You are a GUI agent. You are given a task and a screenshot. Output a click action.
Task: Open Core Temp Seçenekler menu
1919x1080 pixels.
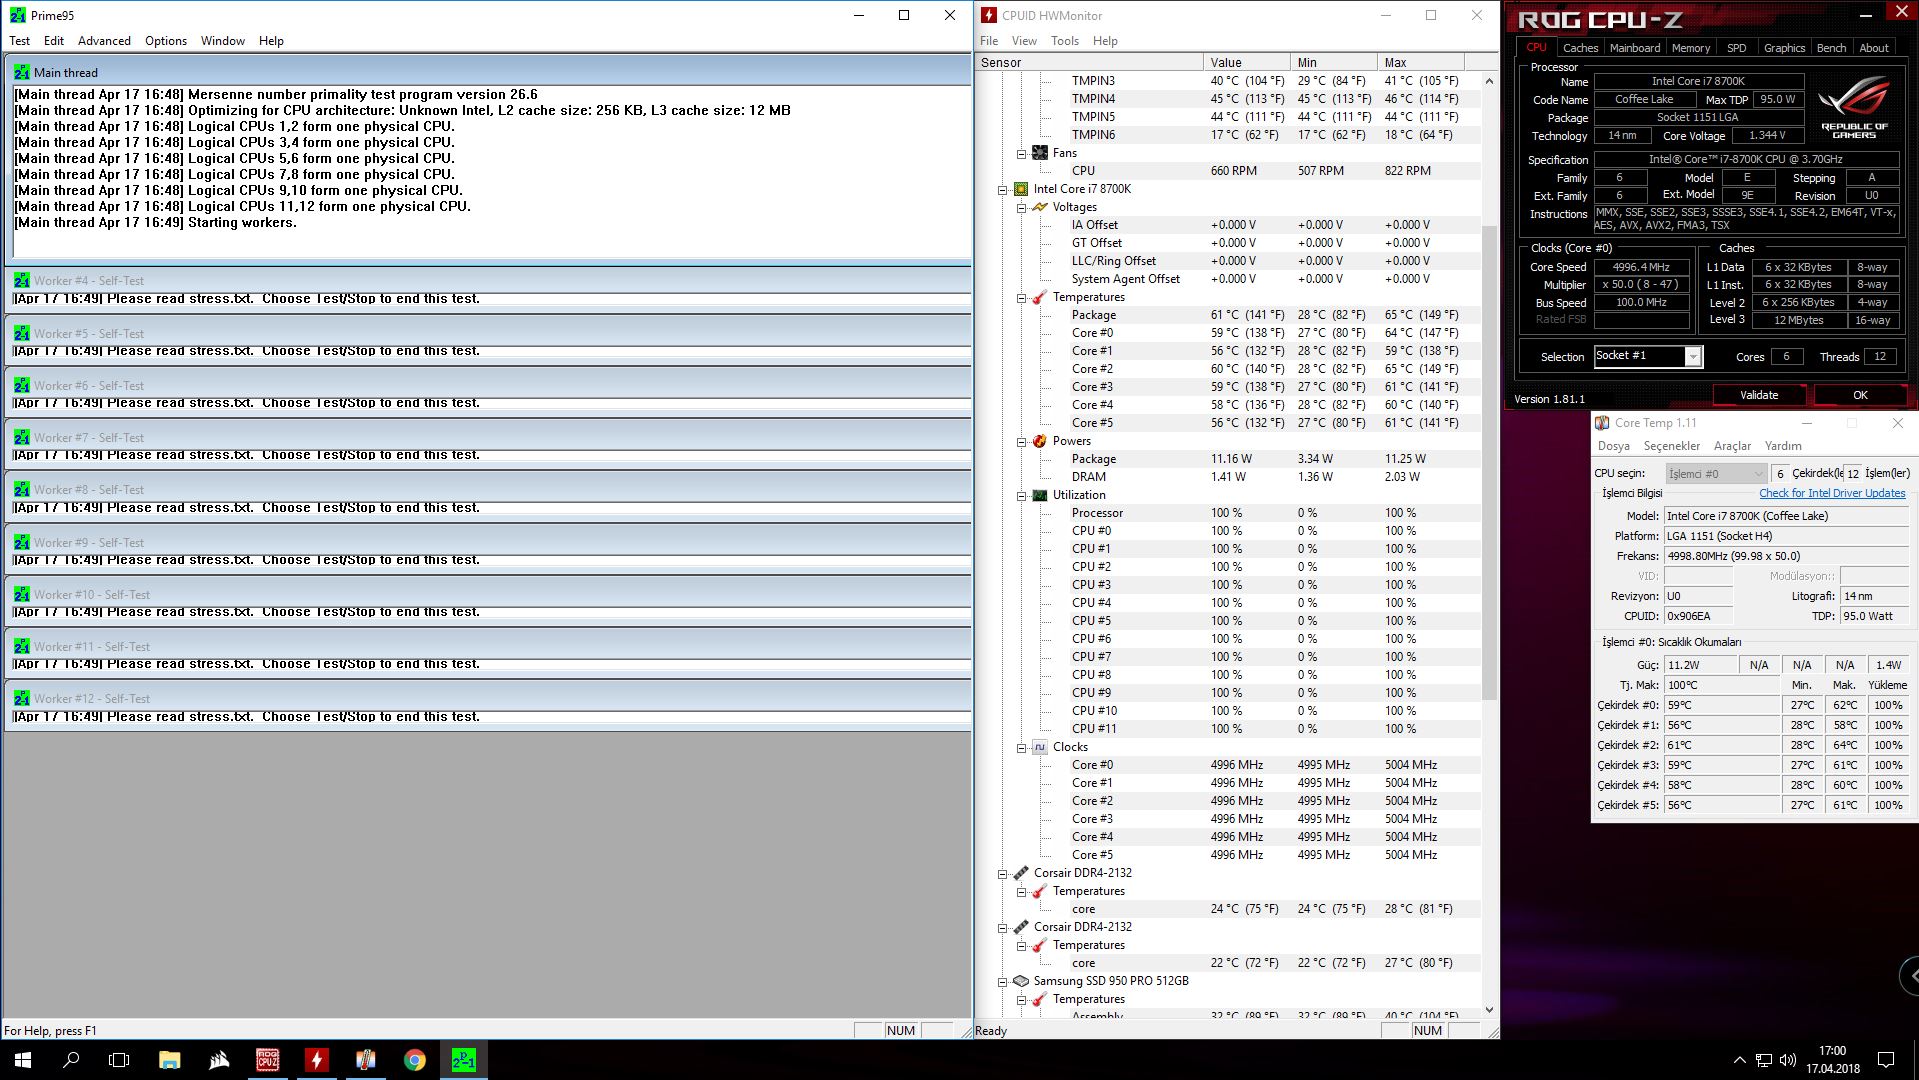pyautogui.click(x=1672, y=446)
